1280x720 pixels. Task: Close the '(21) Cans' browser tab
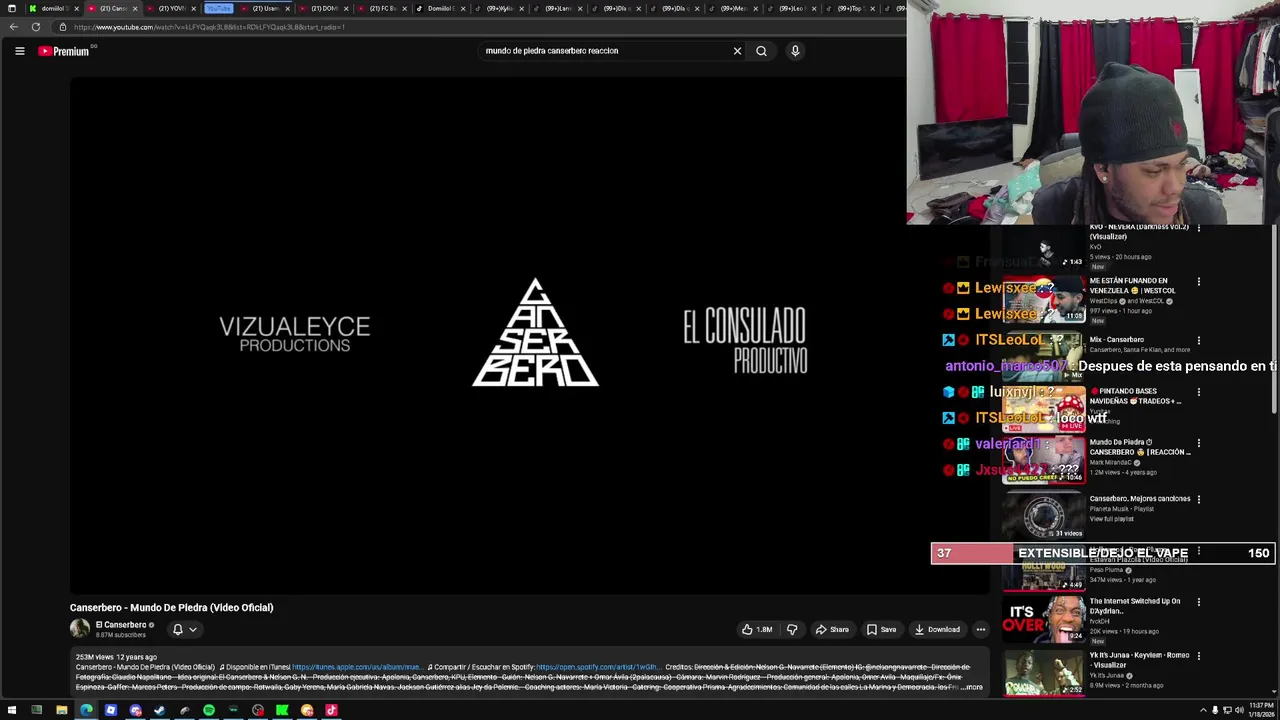135,8
